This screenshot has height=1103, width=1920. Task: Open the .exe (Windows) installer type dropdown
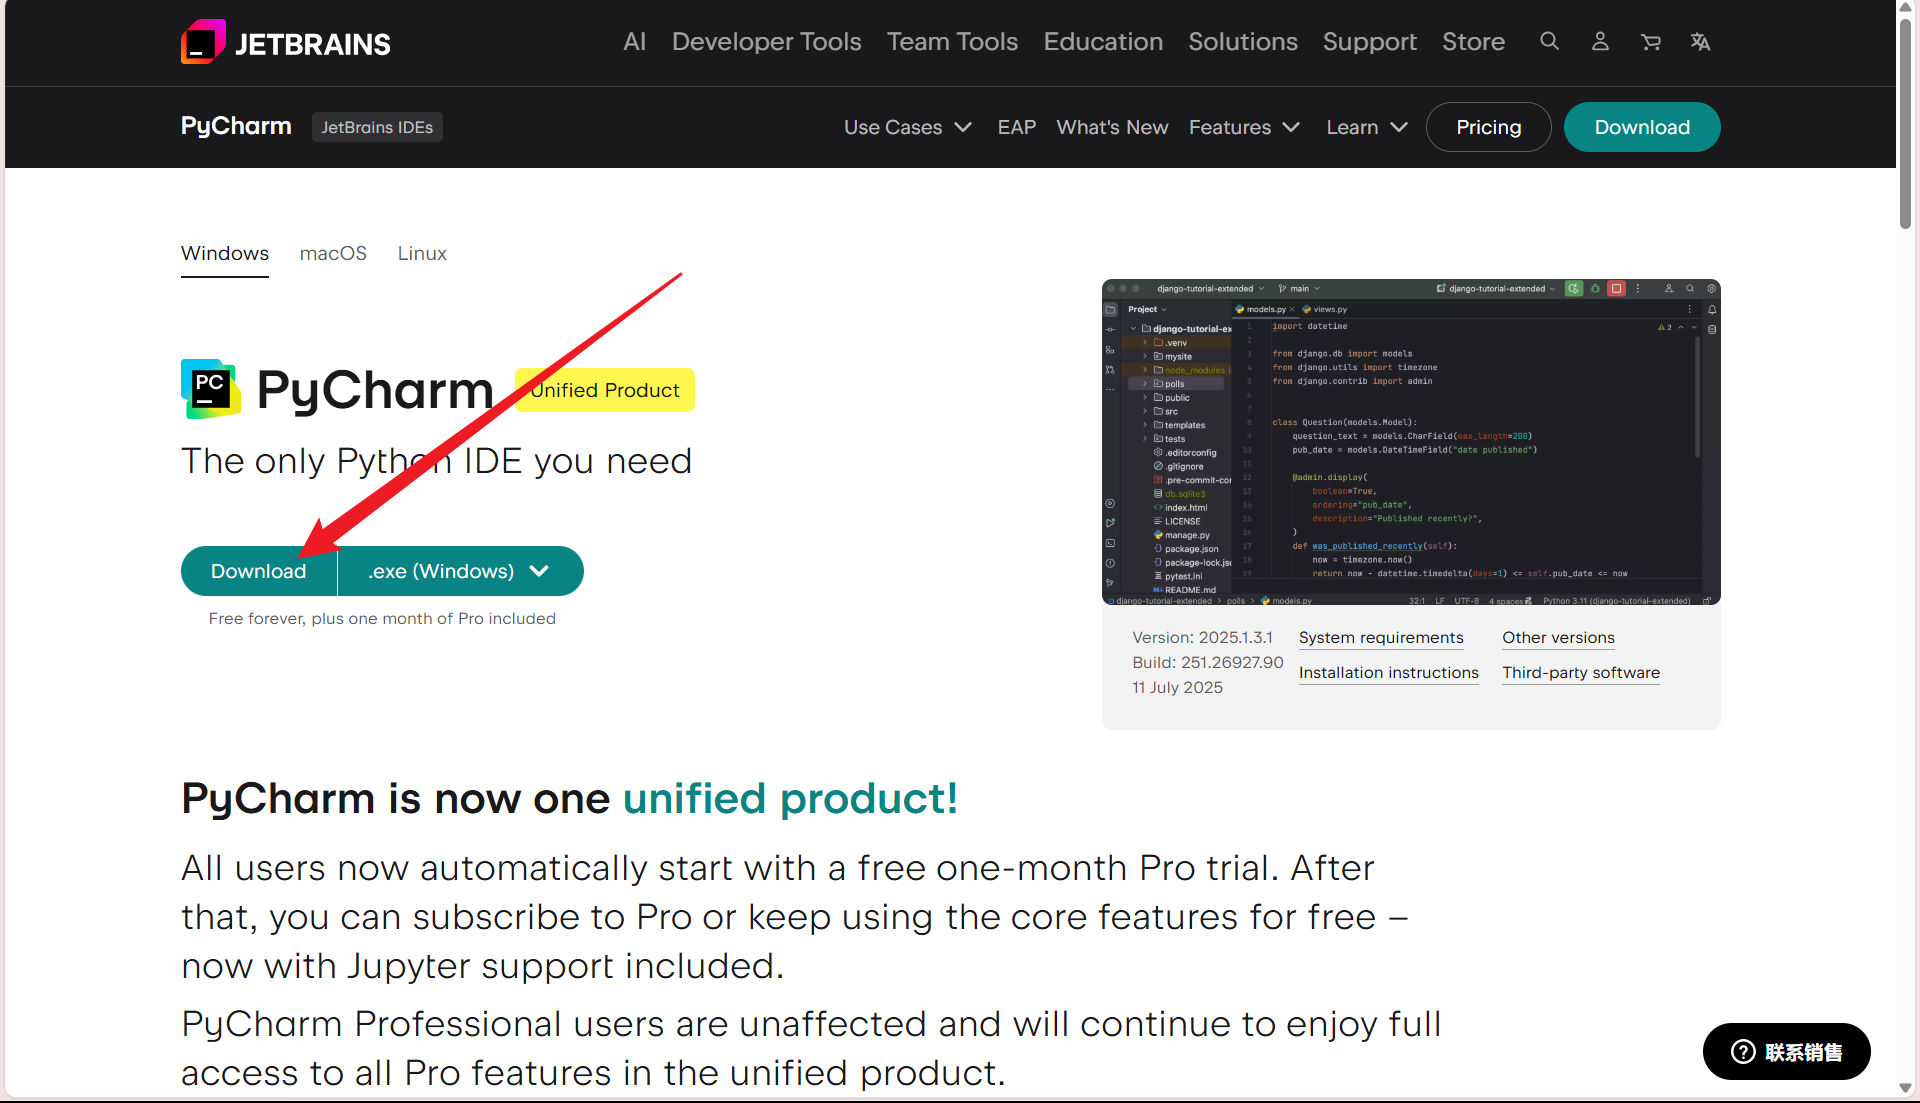[460, 571]
